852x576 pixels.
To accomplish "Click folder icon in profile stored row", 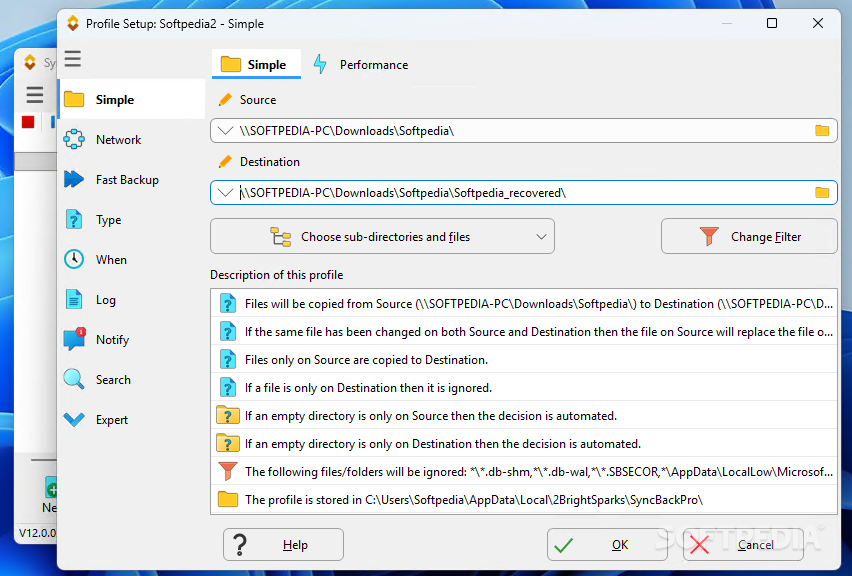I will click(228, 499).
